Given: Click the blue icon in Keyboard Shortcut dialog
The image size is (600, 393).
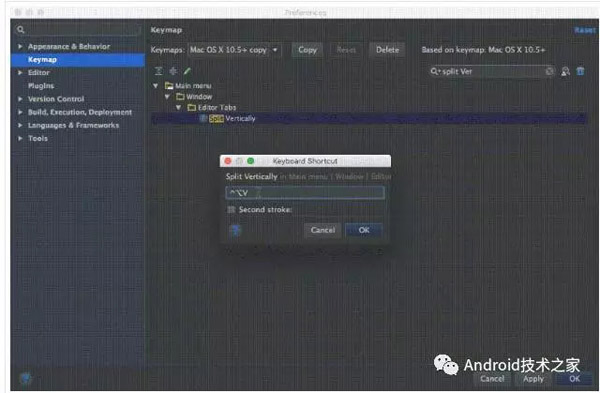Looking at the screenshot, I should tap(236, 230).
